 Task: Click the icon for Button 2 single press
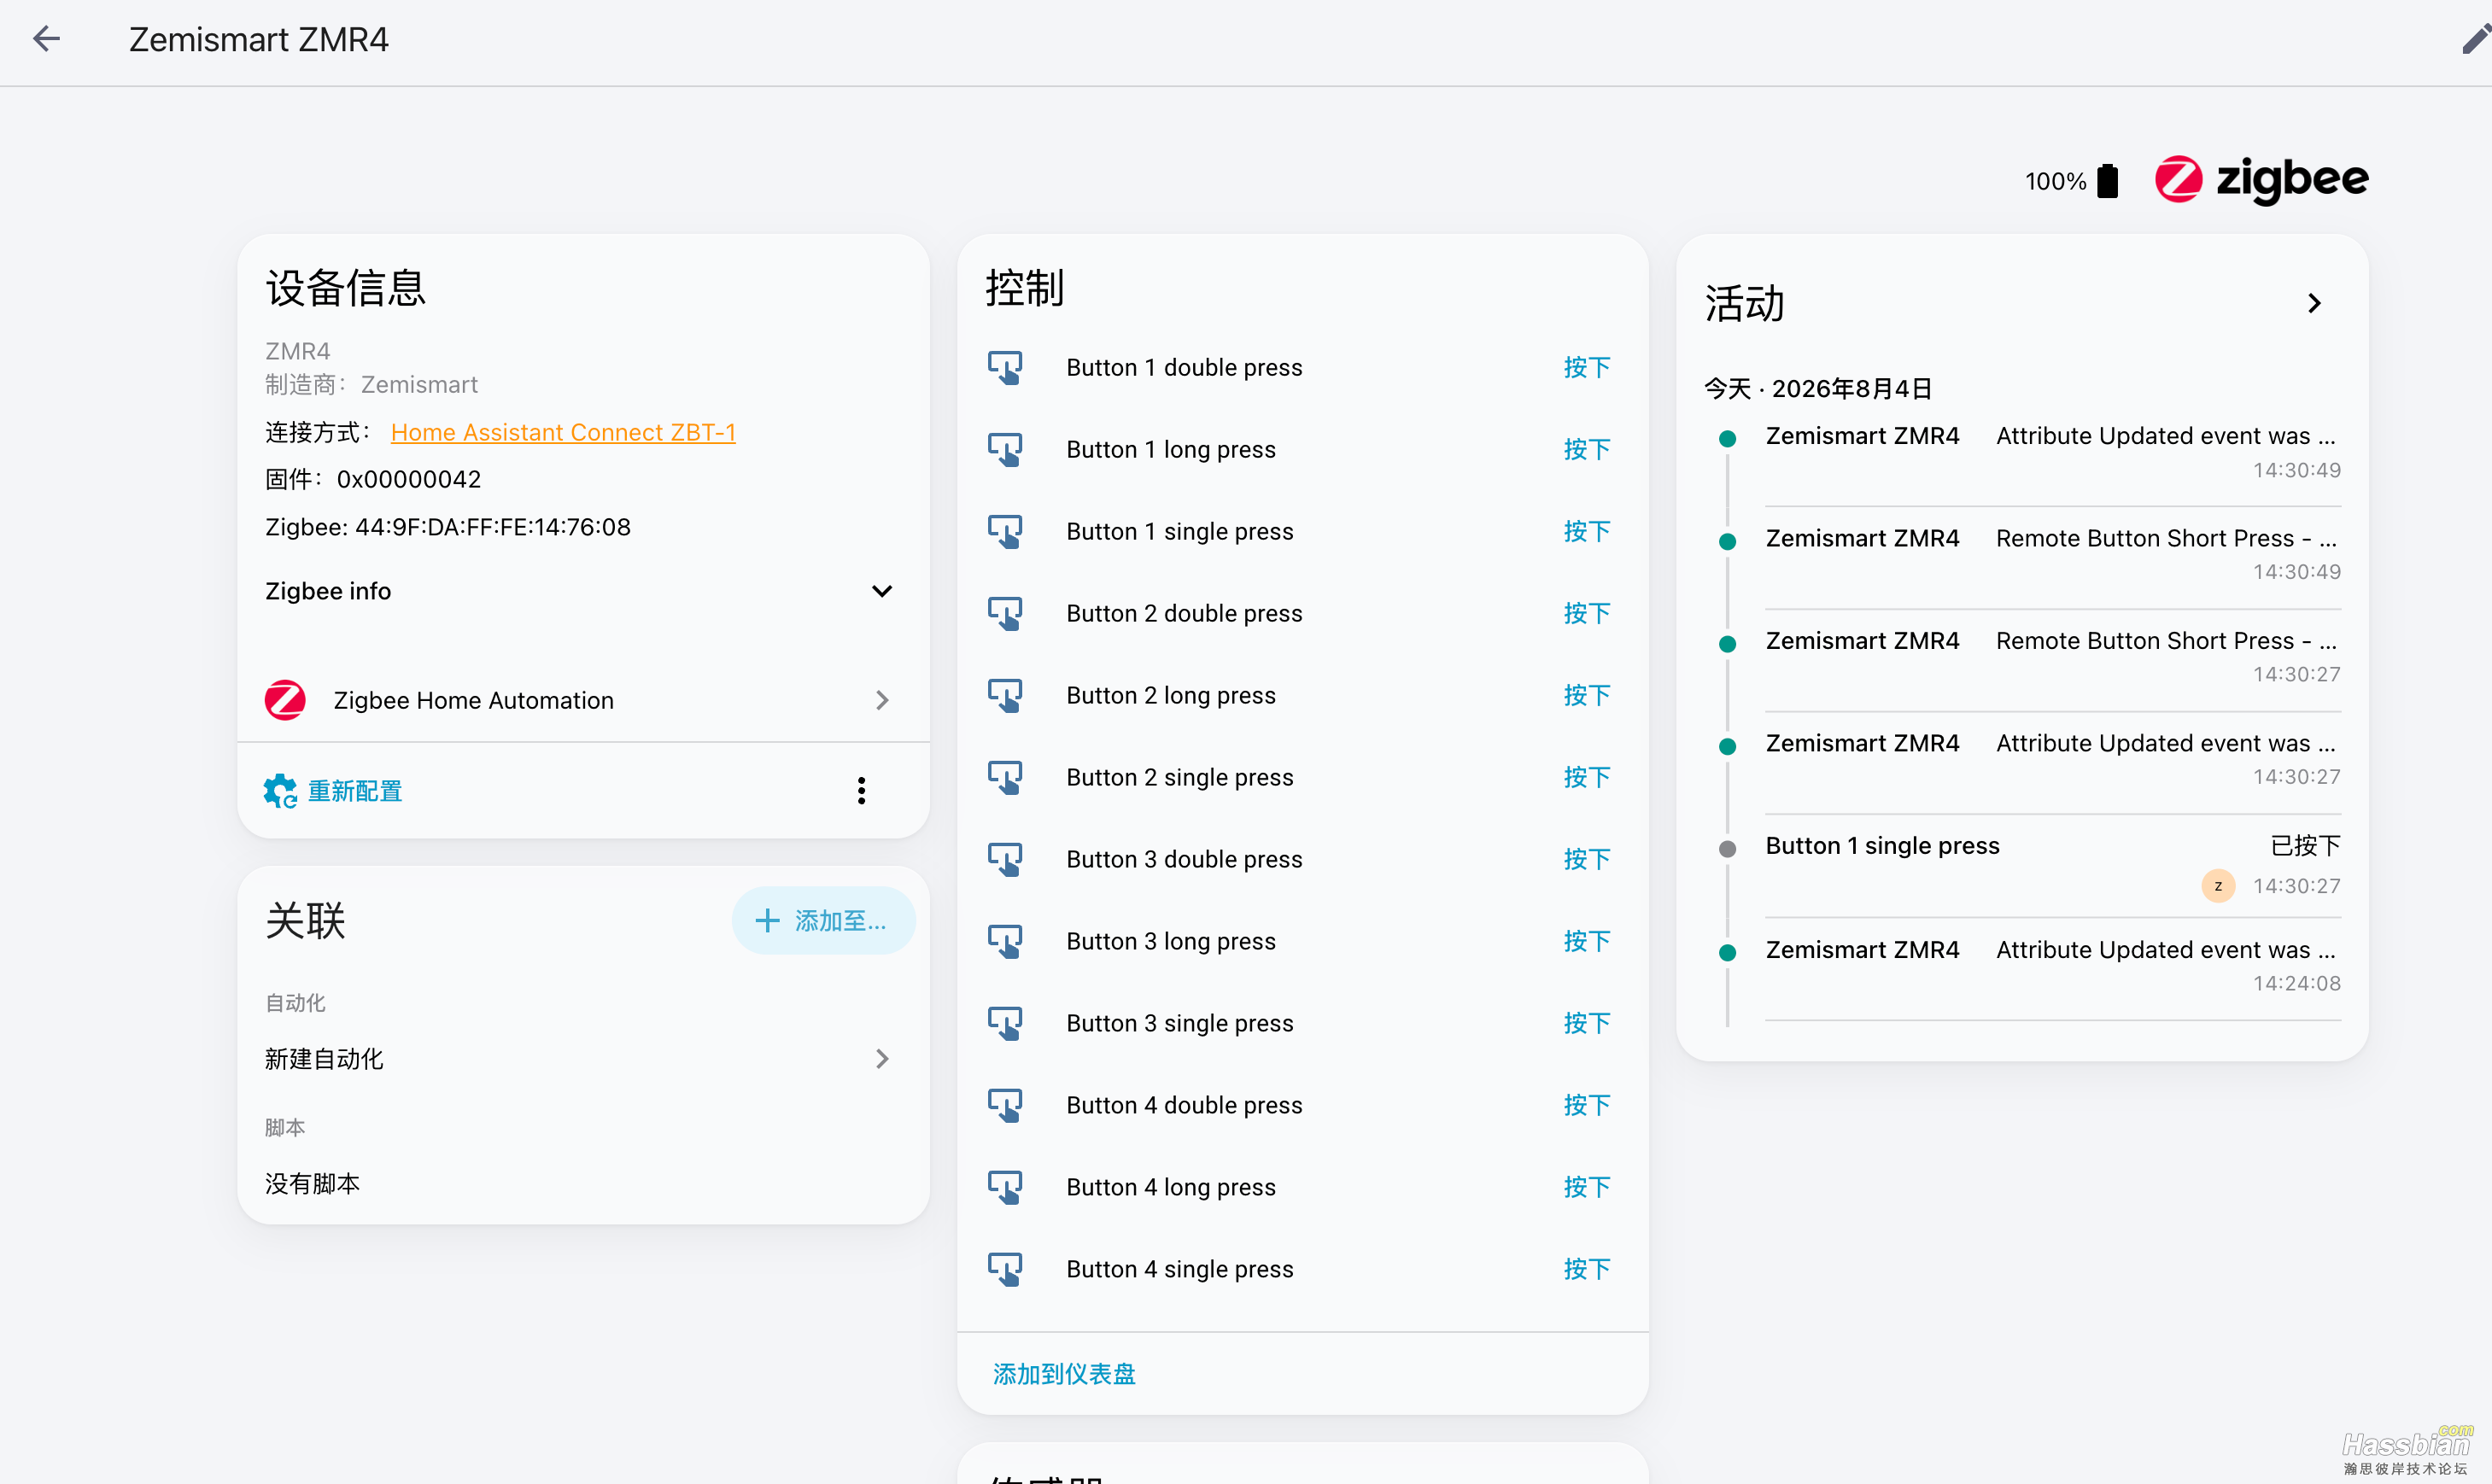1005,777
